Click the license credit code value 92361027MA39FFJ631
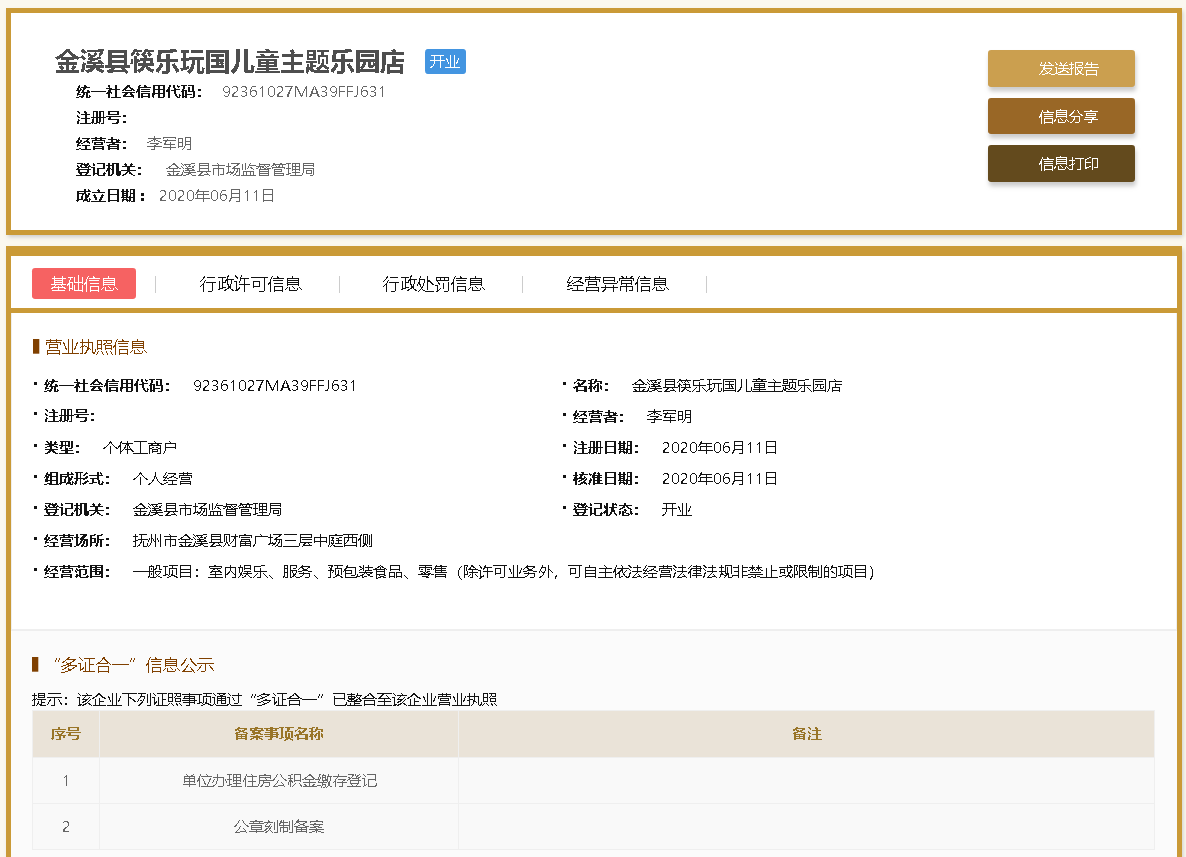 click(x=275, y=386)
